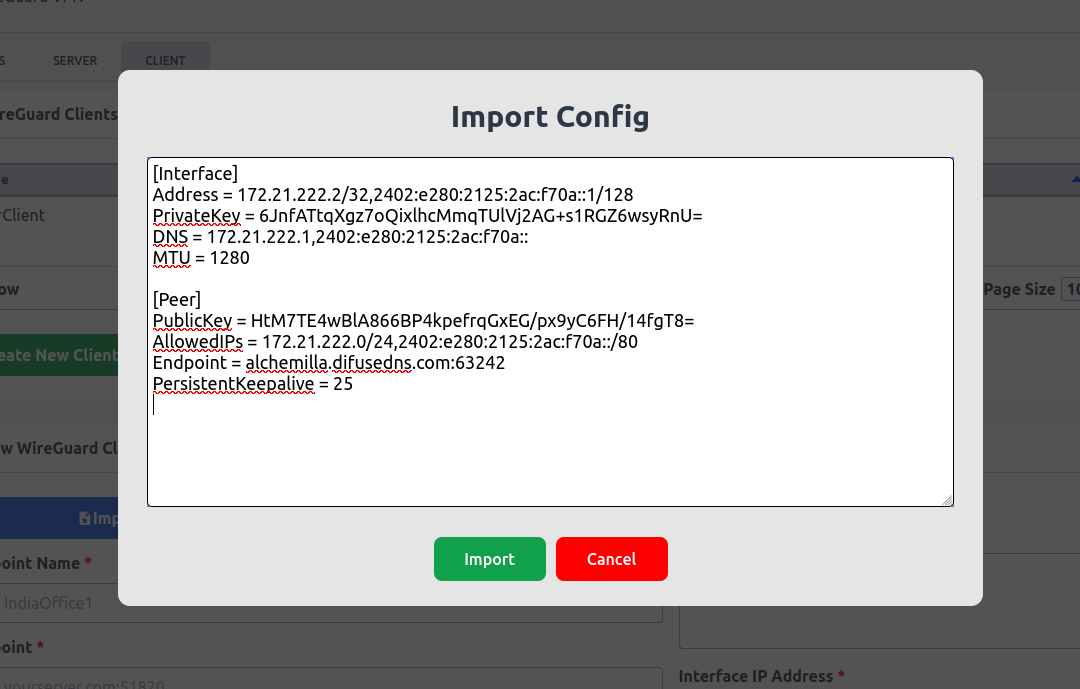This screenshot has width=1080, height=689.
Task: Open the Page Size dropdown
Action: 1070,289
